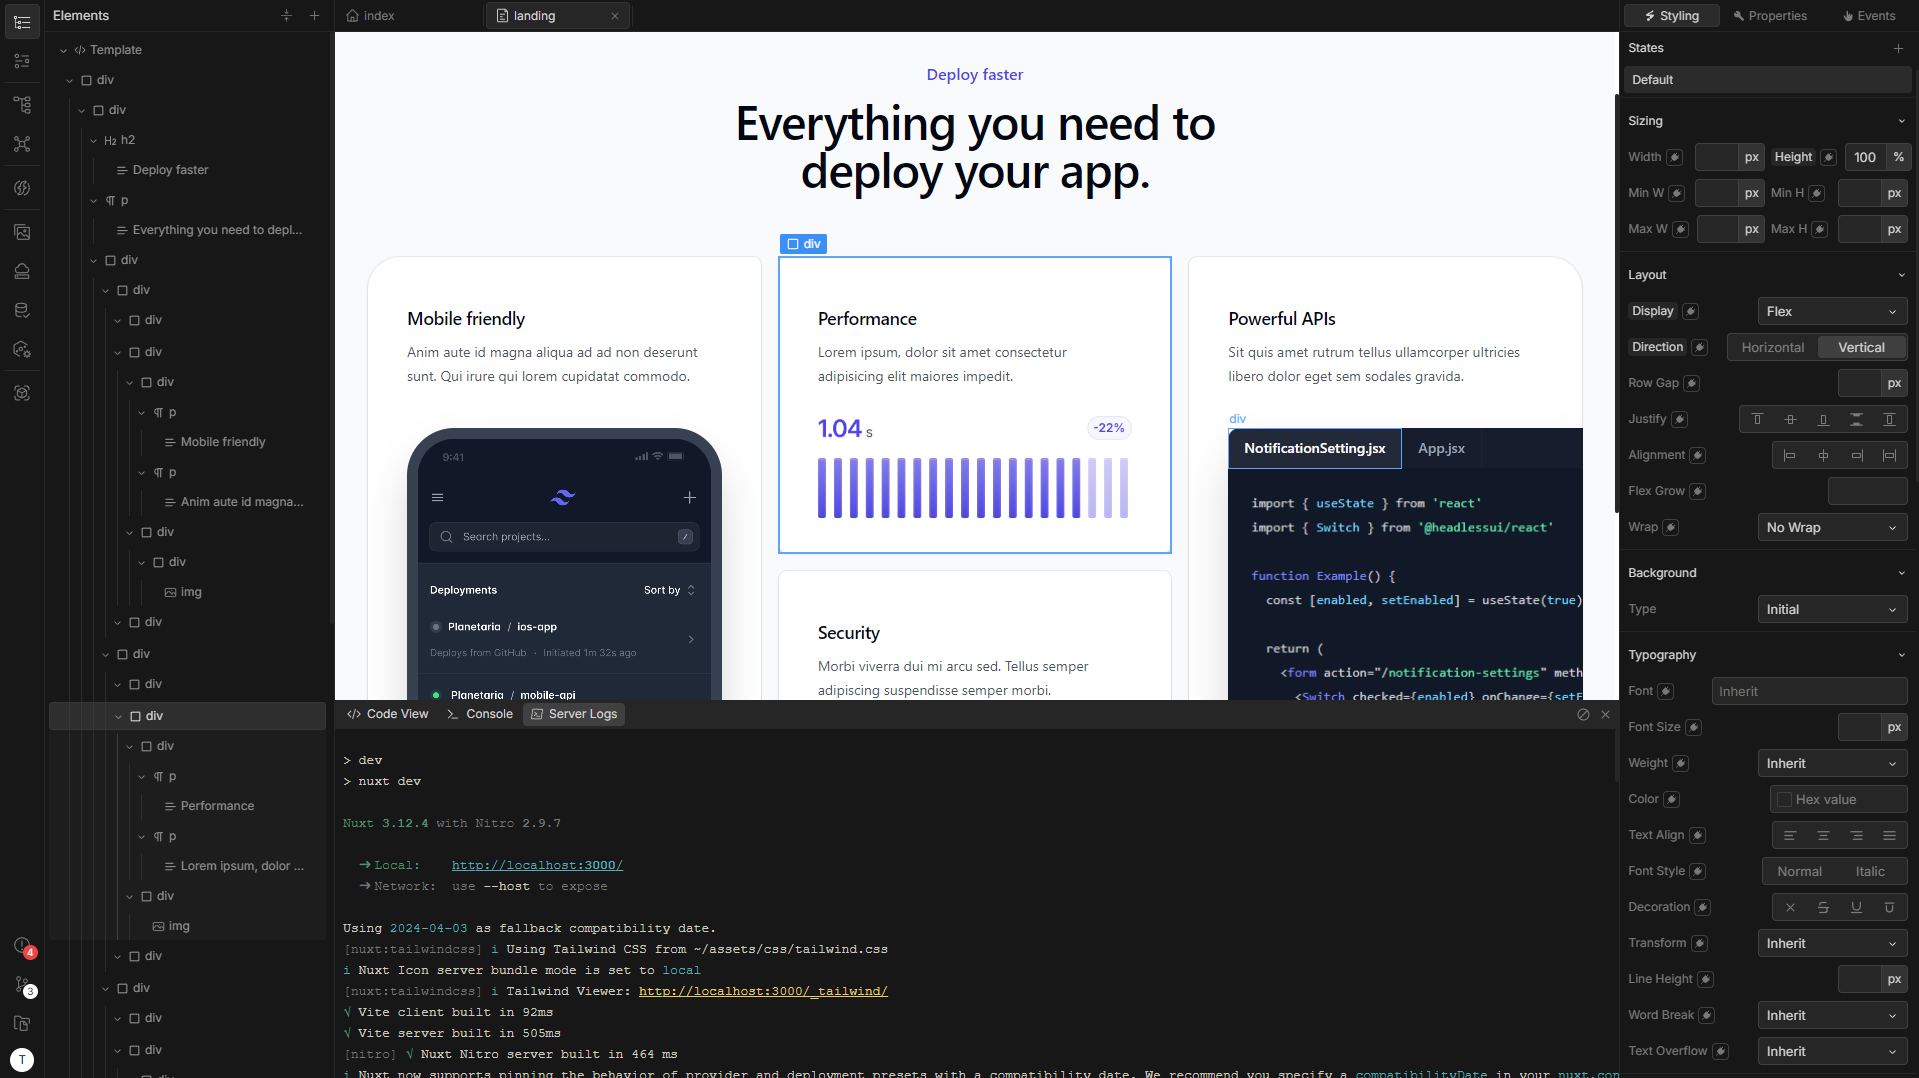Click the Font input field
This screenshot has width=1919, height=1078.
[1809, 691]
